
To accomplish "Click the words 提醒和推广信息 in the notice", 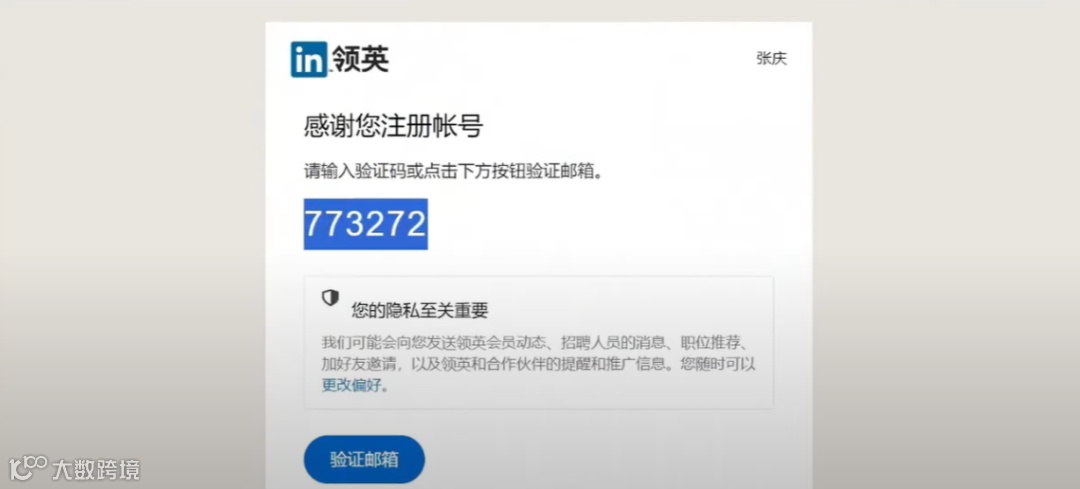I will [x=612, y=364].
